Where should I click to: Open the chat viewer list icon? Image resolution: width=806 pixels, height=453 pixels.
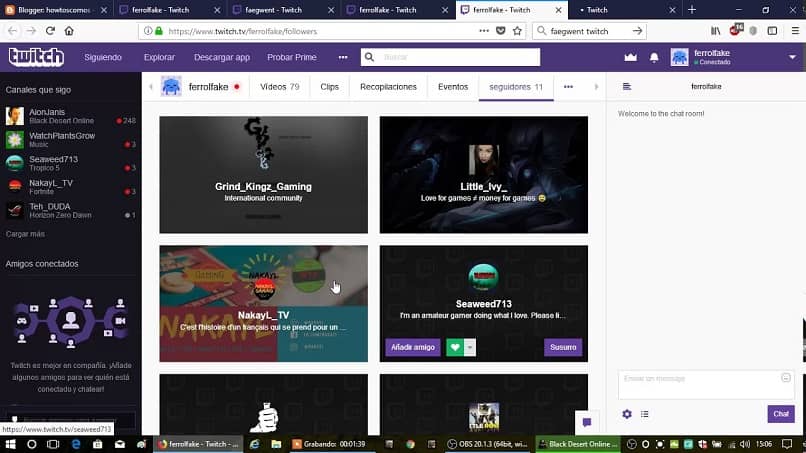pos(645,414)
